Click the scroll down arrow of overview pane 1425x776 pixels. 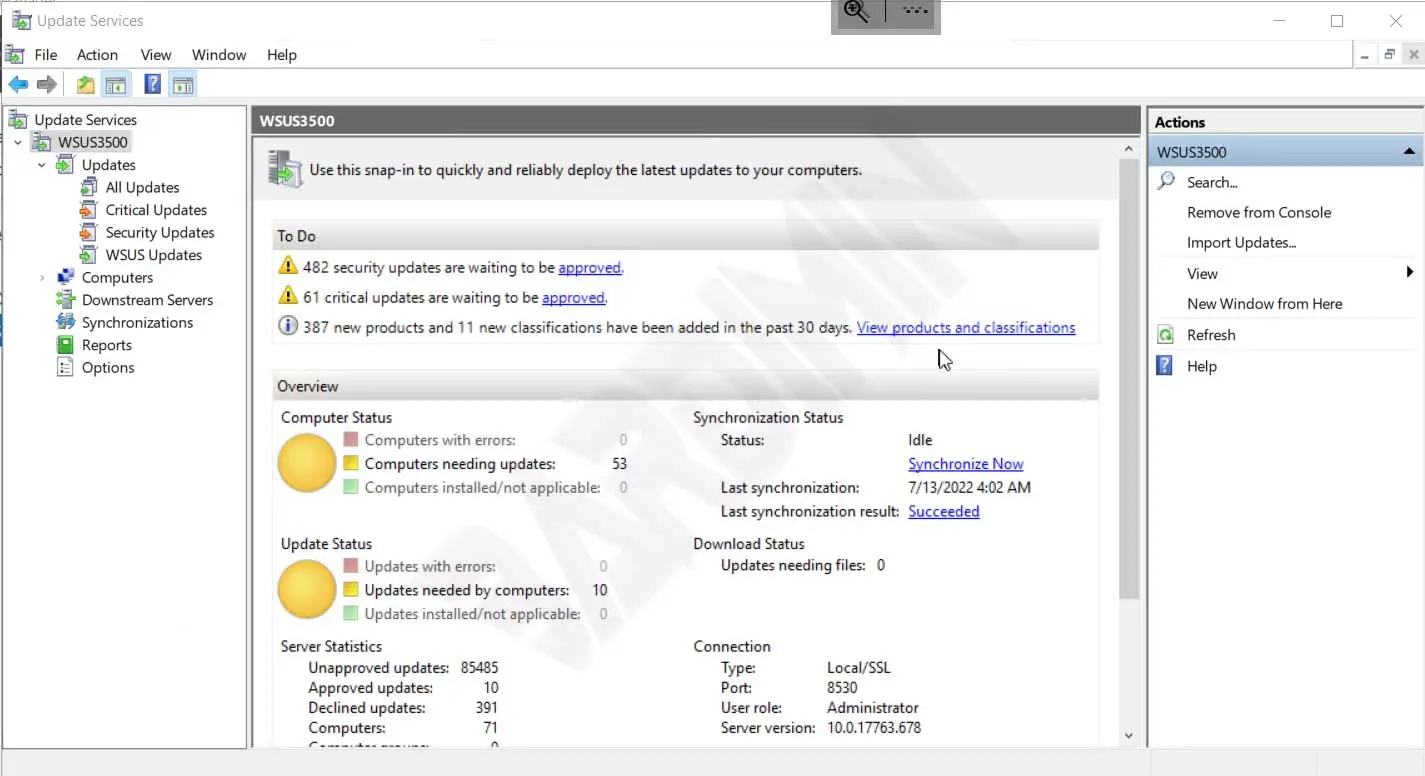coord(1128,736)
